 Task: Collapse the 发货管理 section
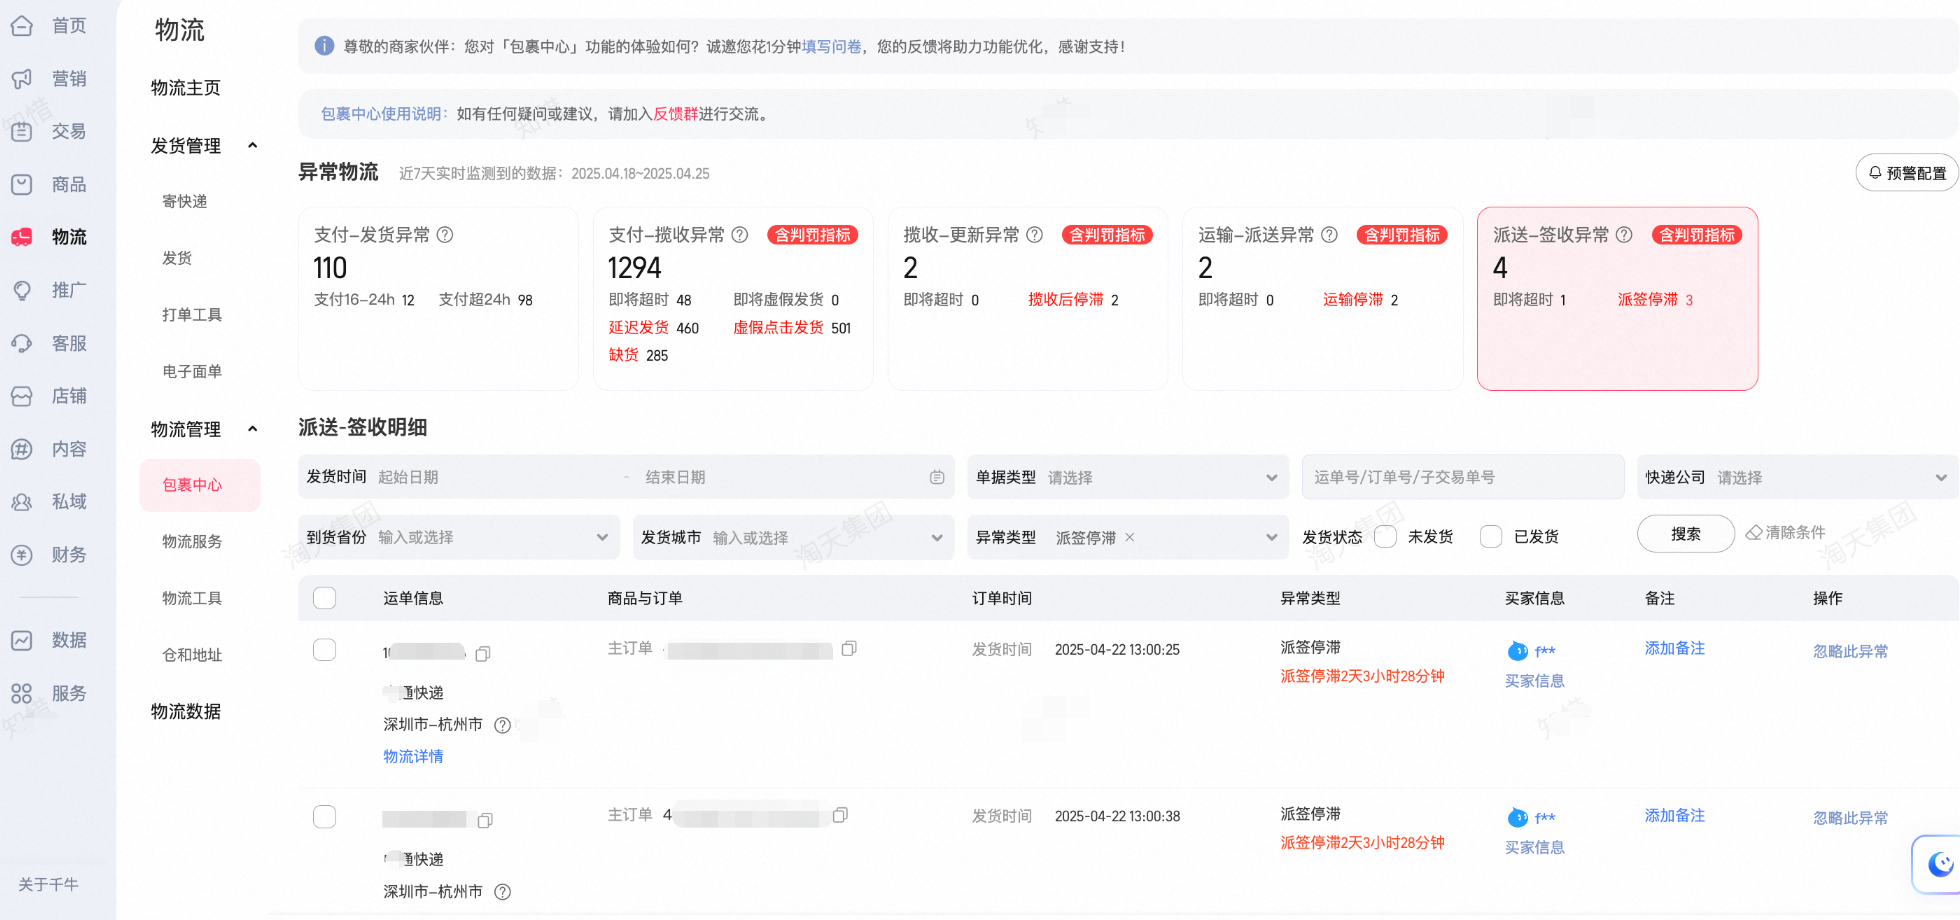253,146
